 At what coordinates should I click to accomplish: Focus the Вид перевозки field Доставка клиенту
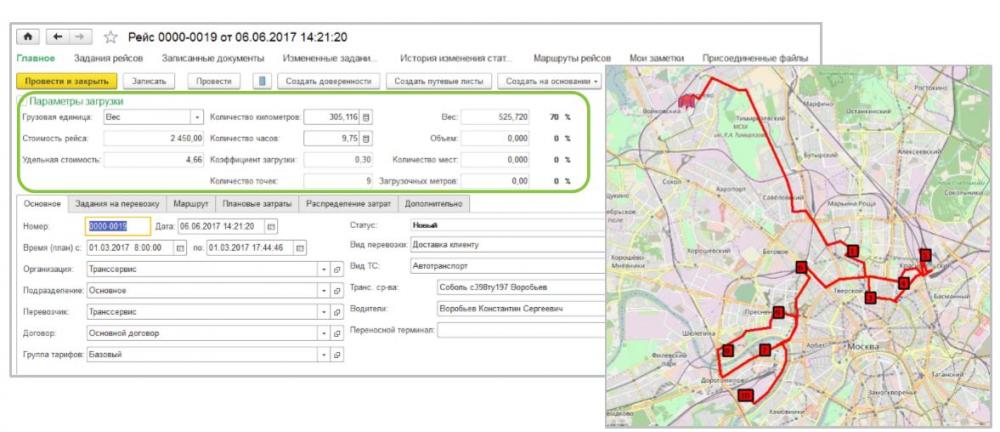point(508,244)
